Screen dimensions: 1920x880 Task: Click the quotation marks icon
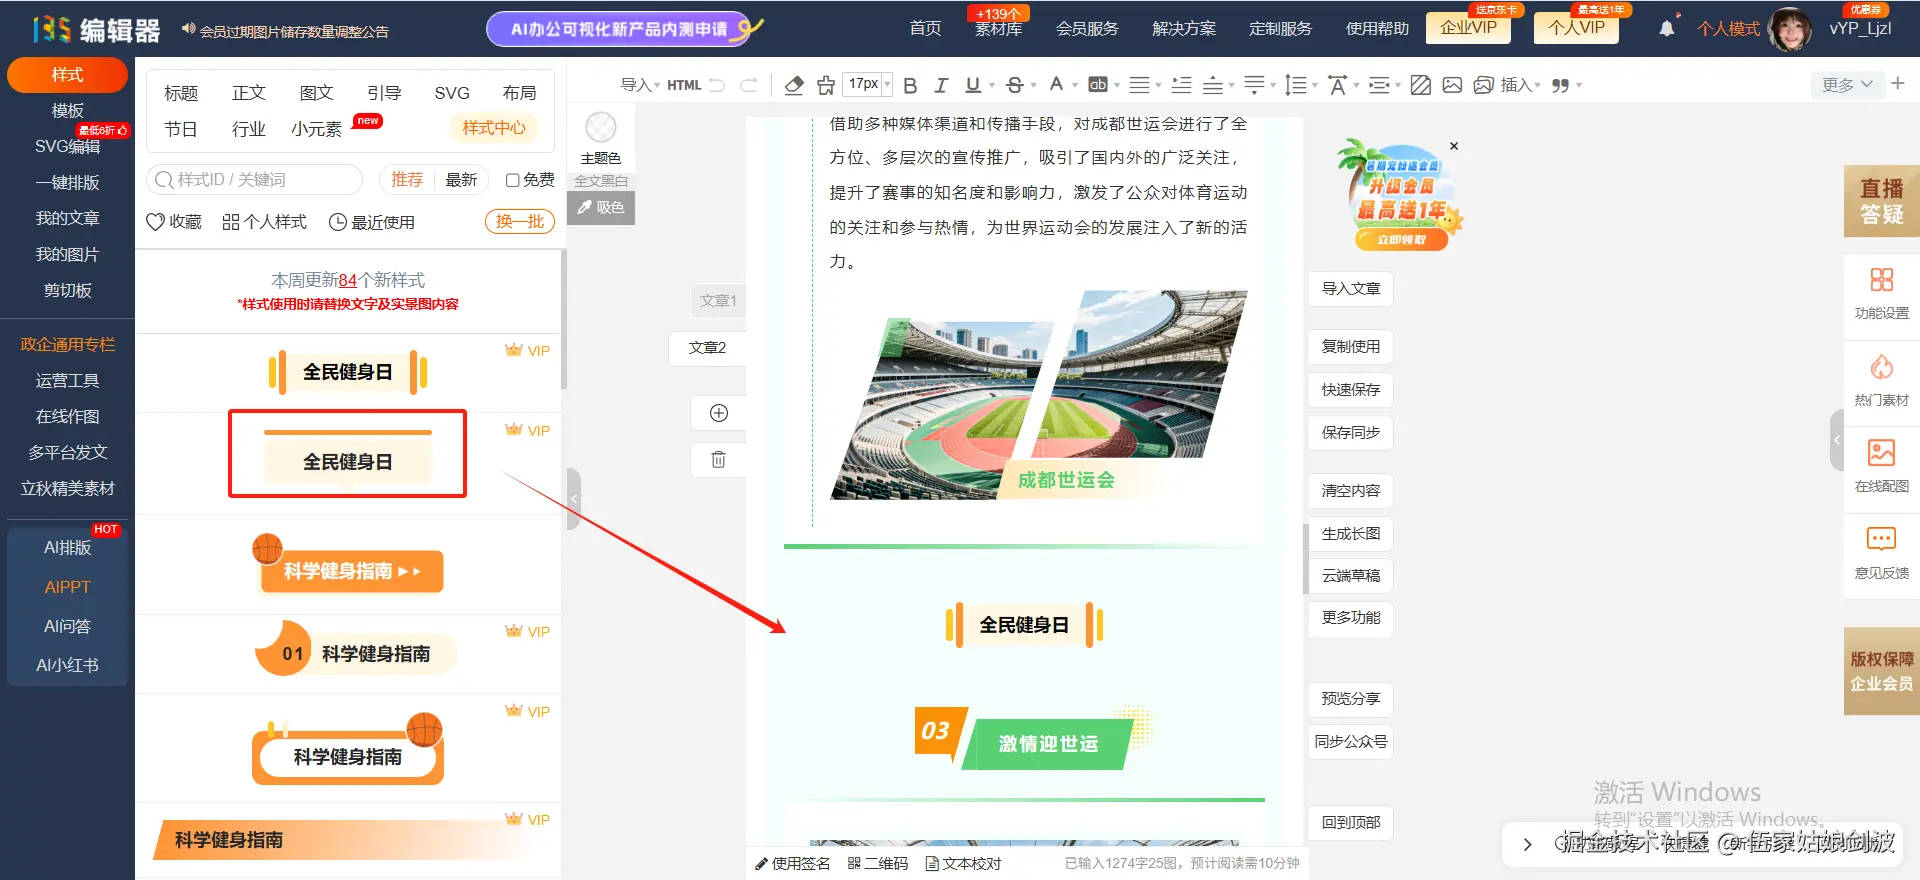click(1560, 85)
